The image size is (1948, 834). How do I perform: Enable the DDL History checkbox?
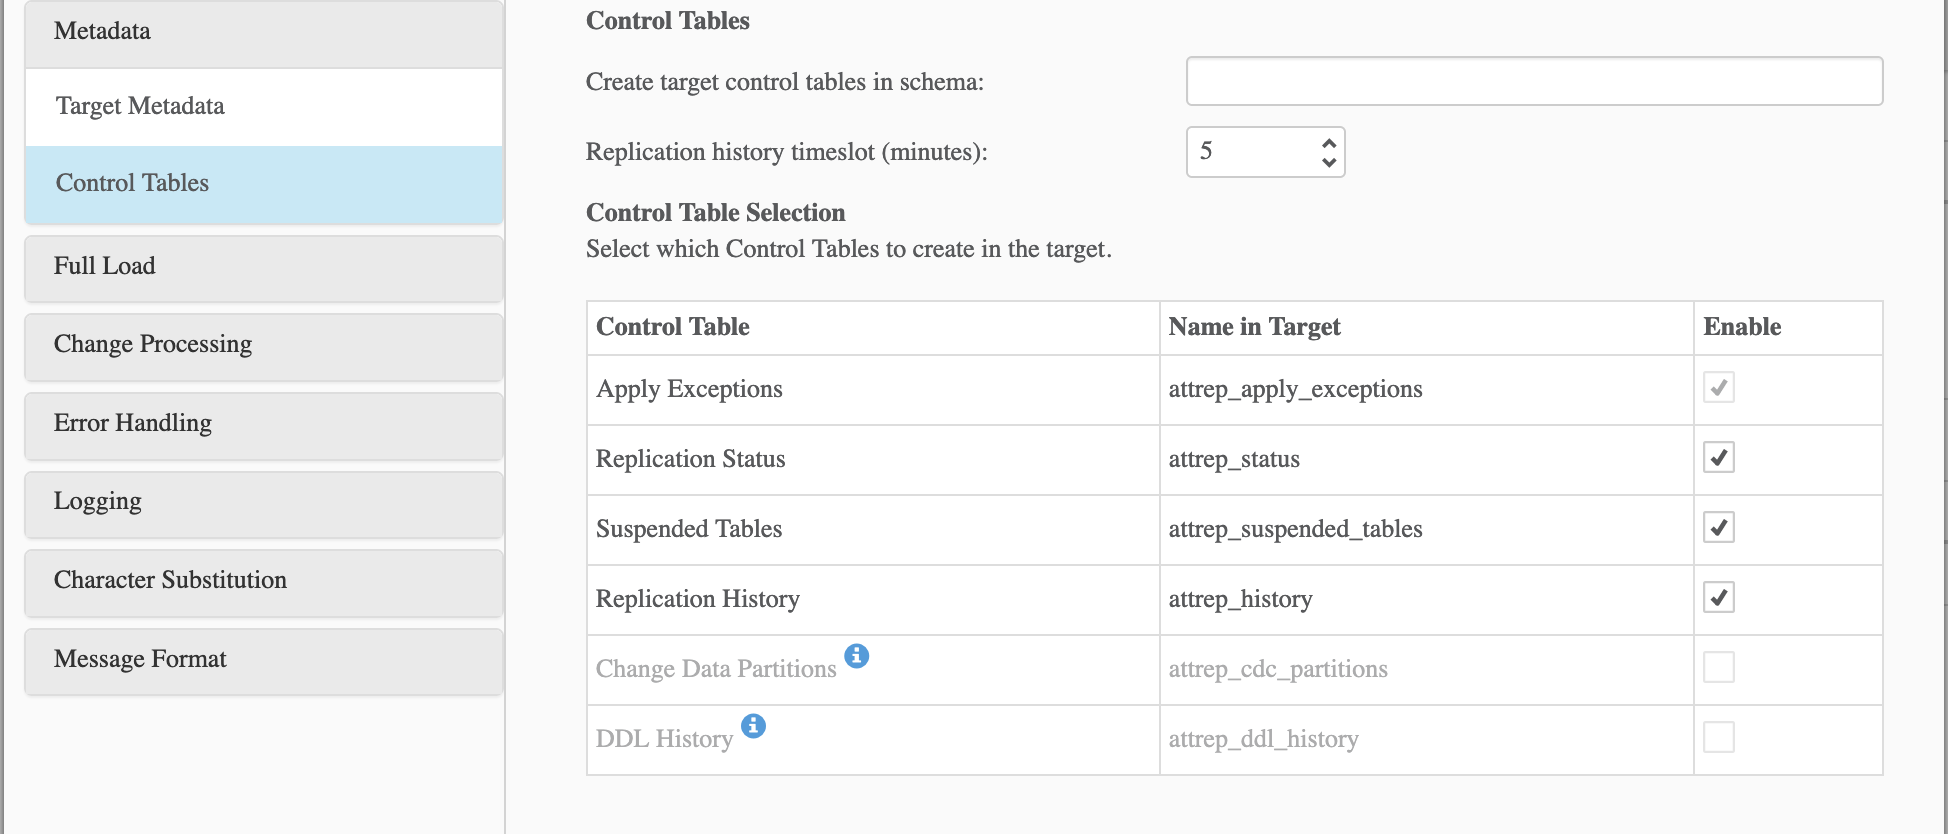1718,738
